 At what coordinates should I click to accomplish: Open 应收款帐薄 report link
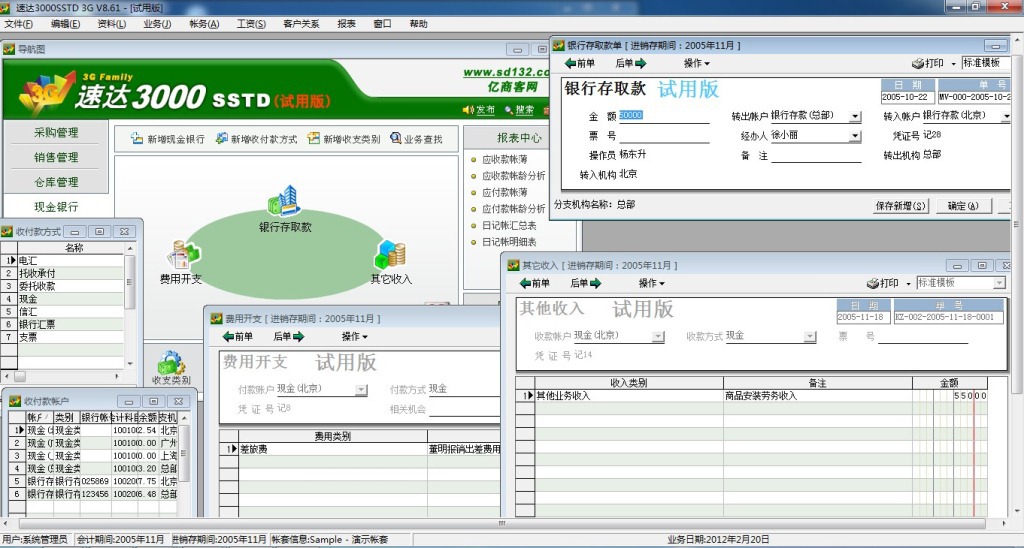click(x=505, y=159)
